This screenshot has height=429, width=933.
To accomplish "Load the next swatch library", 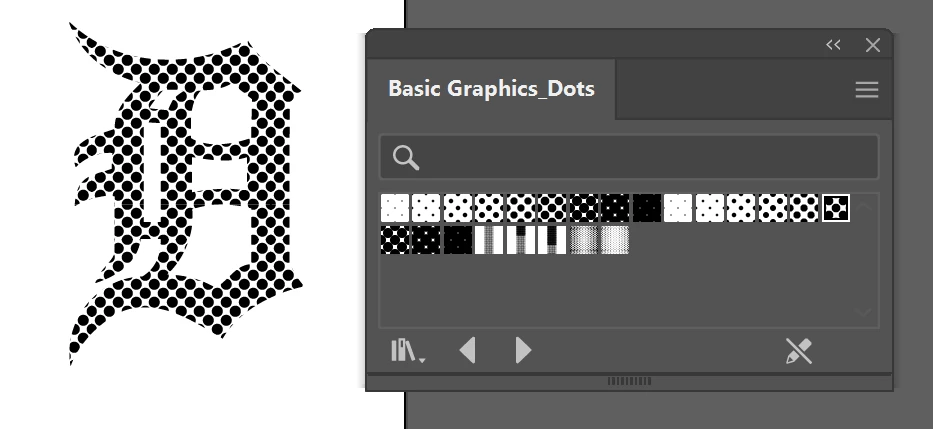I will click(x=523, y=350).
